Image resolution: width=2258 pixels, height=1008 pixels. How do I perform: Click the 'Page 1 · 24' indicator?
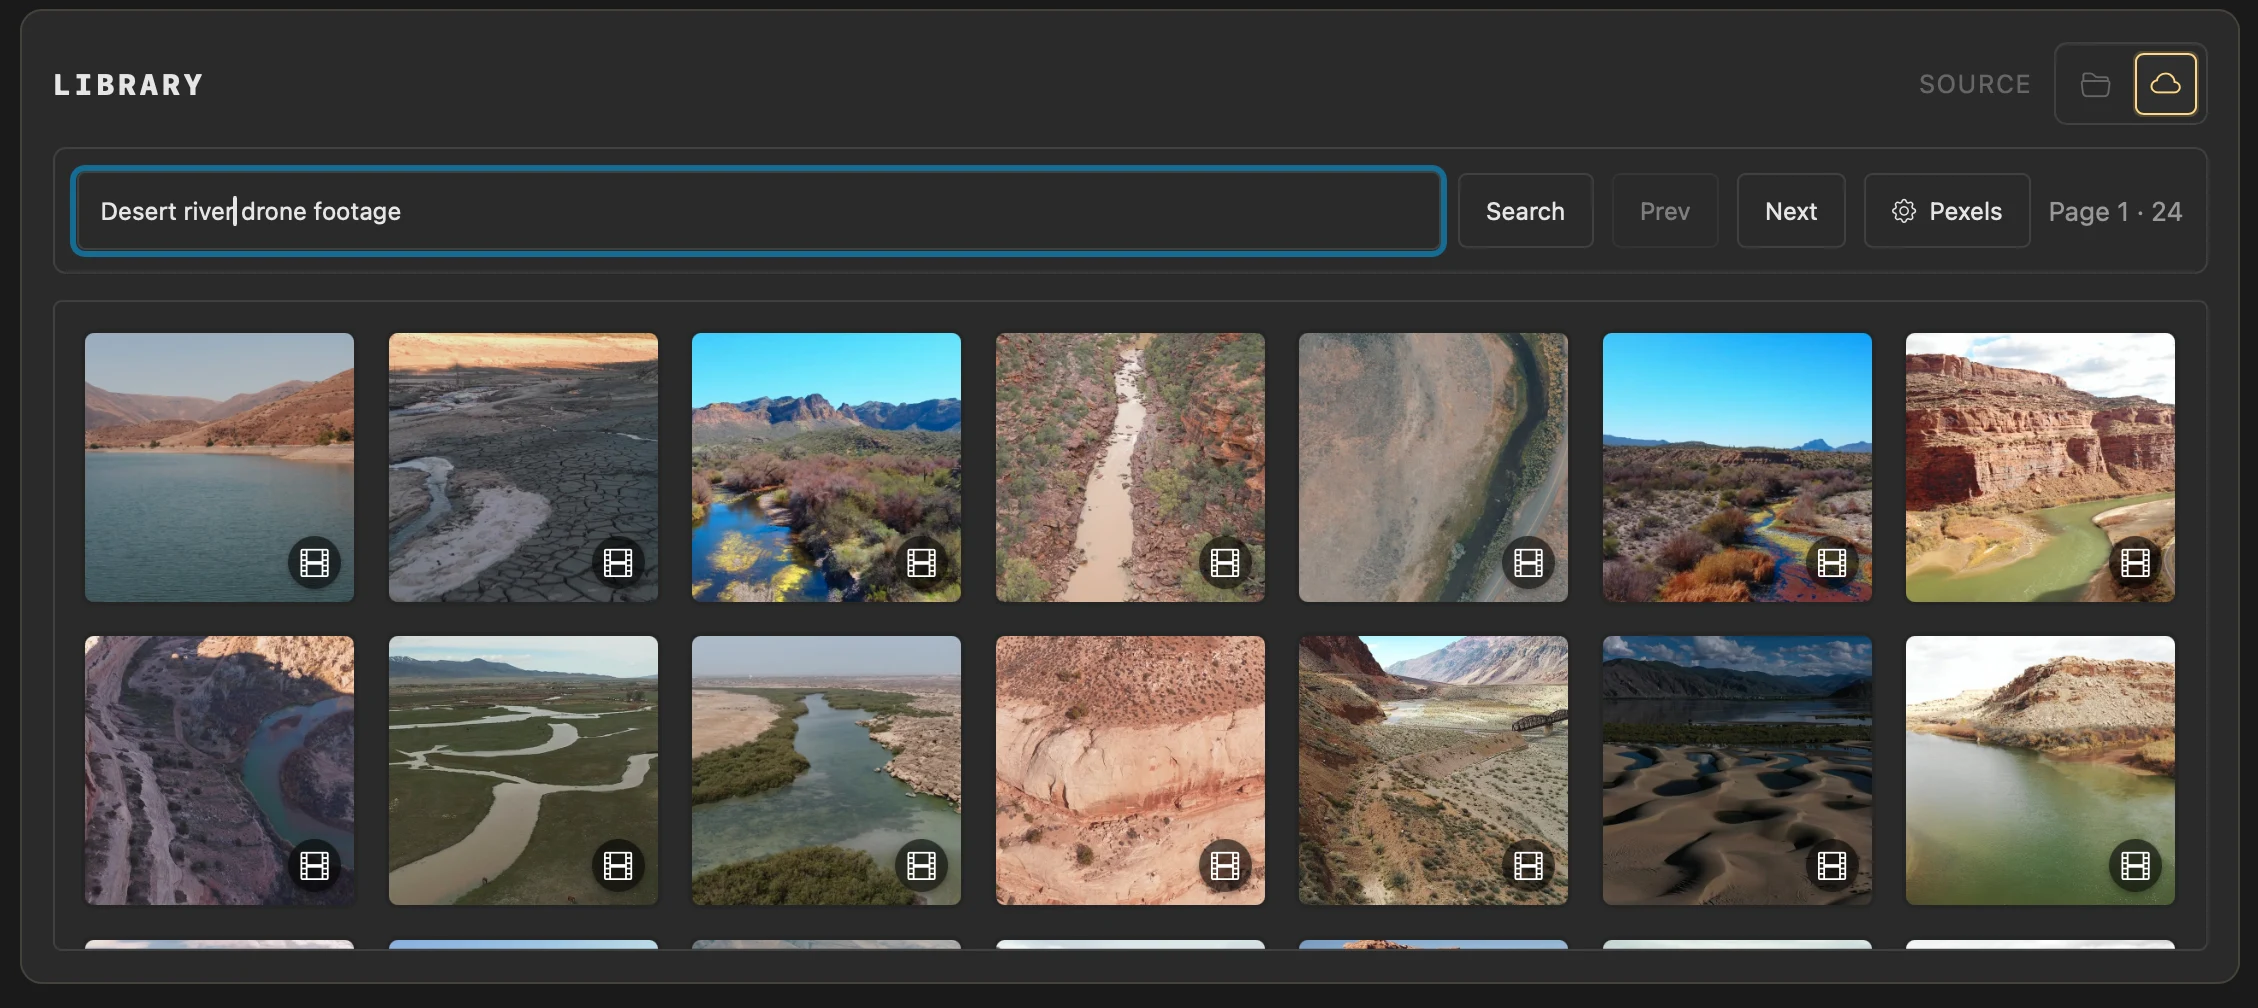pyautogui.click(x=2115, y=212)
